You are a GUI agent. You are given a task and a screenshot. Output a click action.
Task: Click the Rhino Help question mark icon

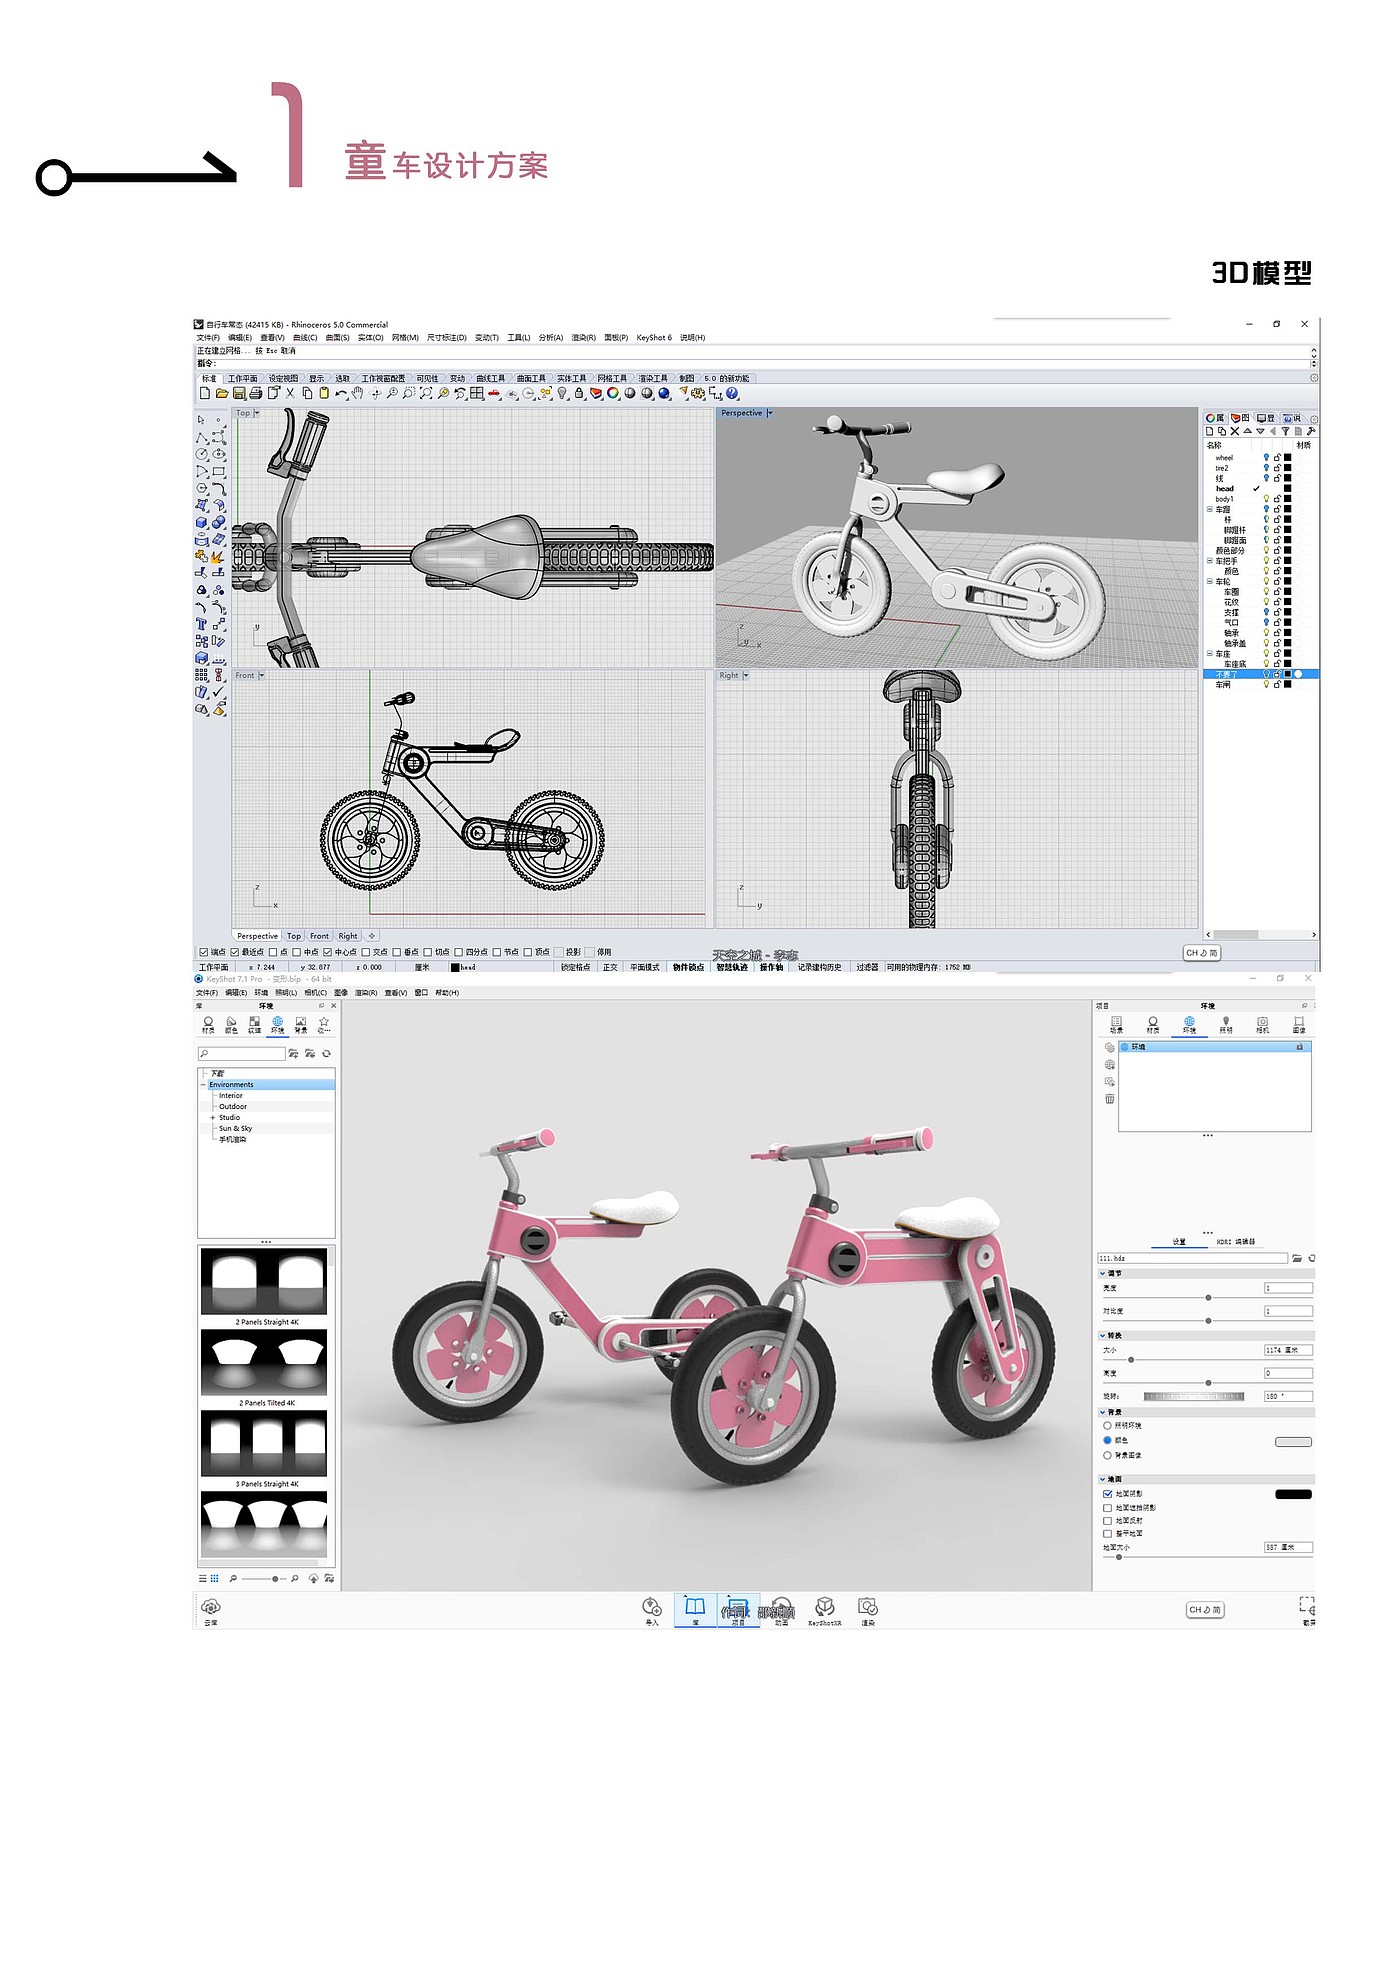click(732, 393)
